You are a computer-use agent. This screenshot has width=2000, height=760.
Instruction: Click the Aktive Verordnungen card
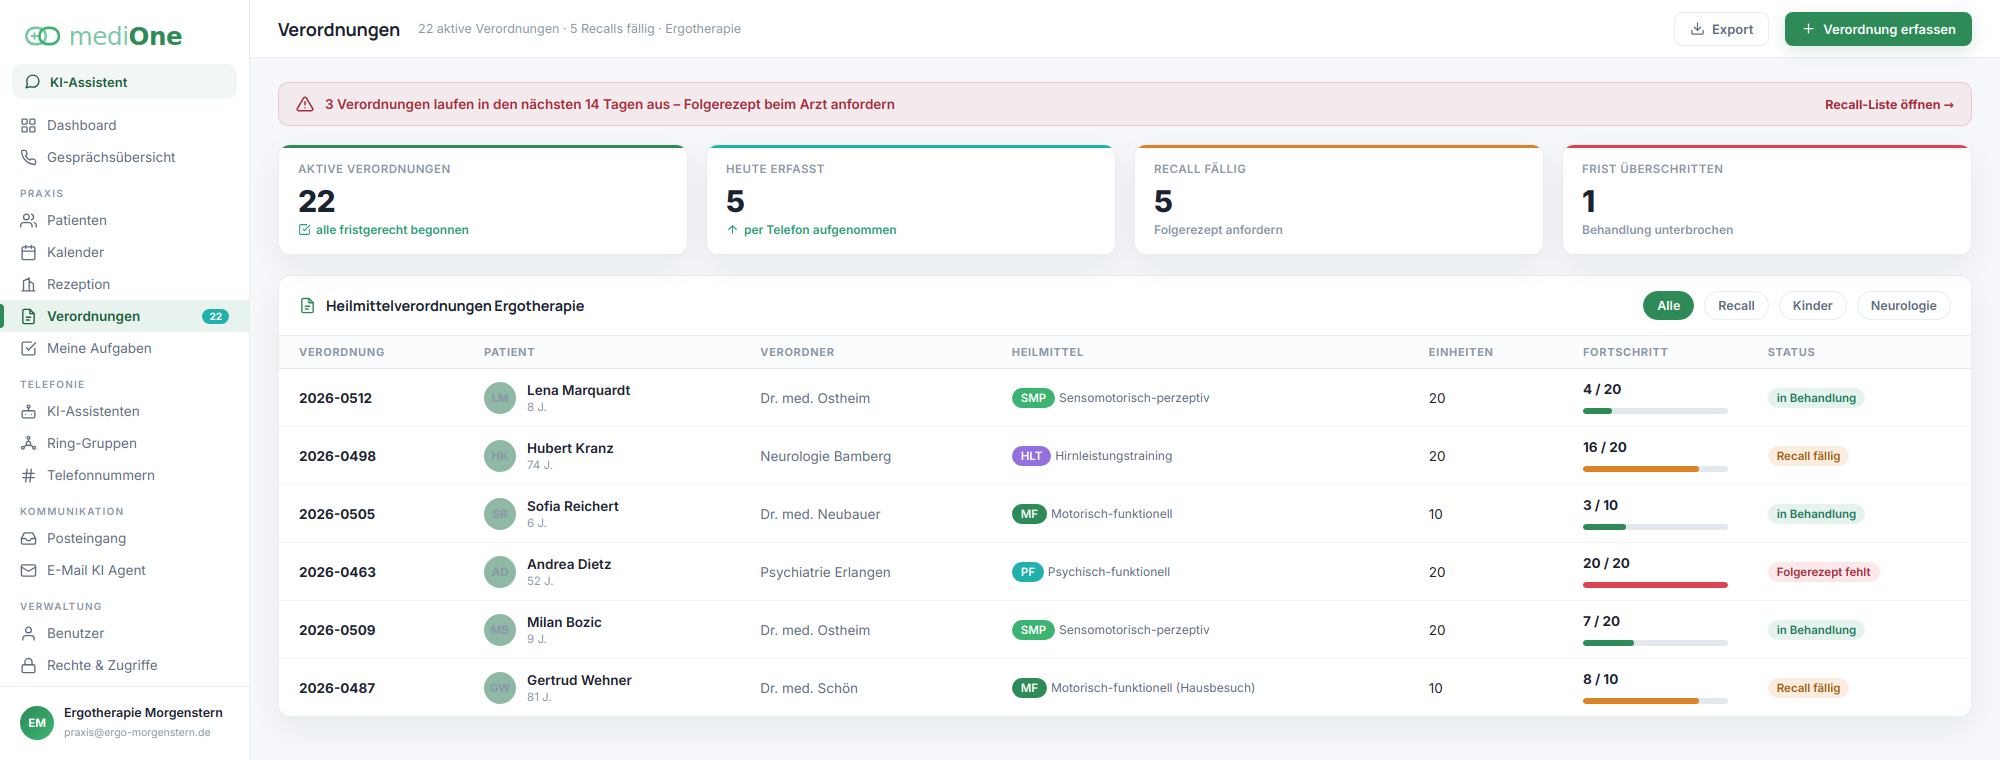pos(483,199)
